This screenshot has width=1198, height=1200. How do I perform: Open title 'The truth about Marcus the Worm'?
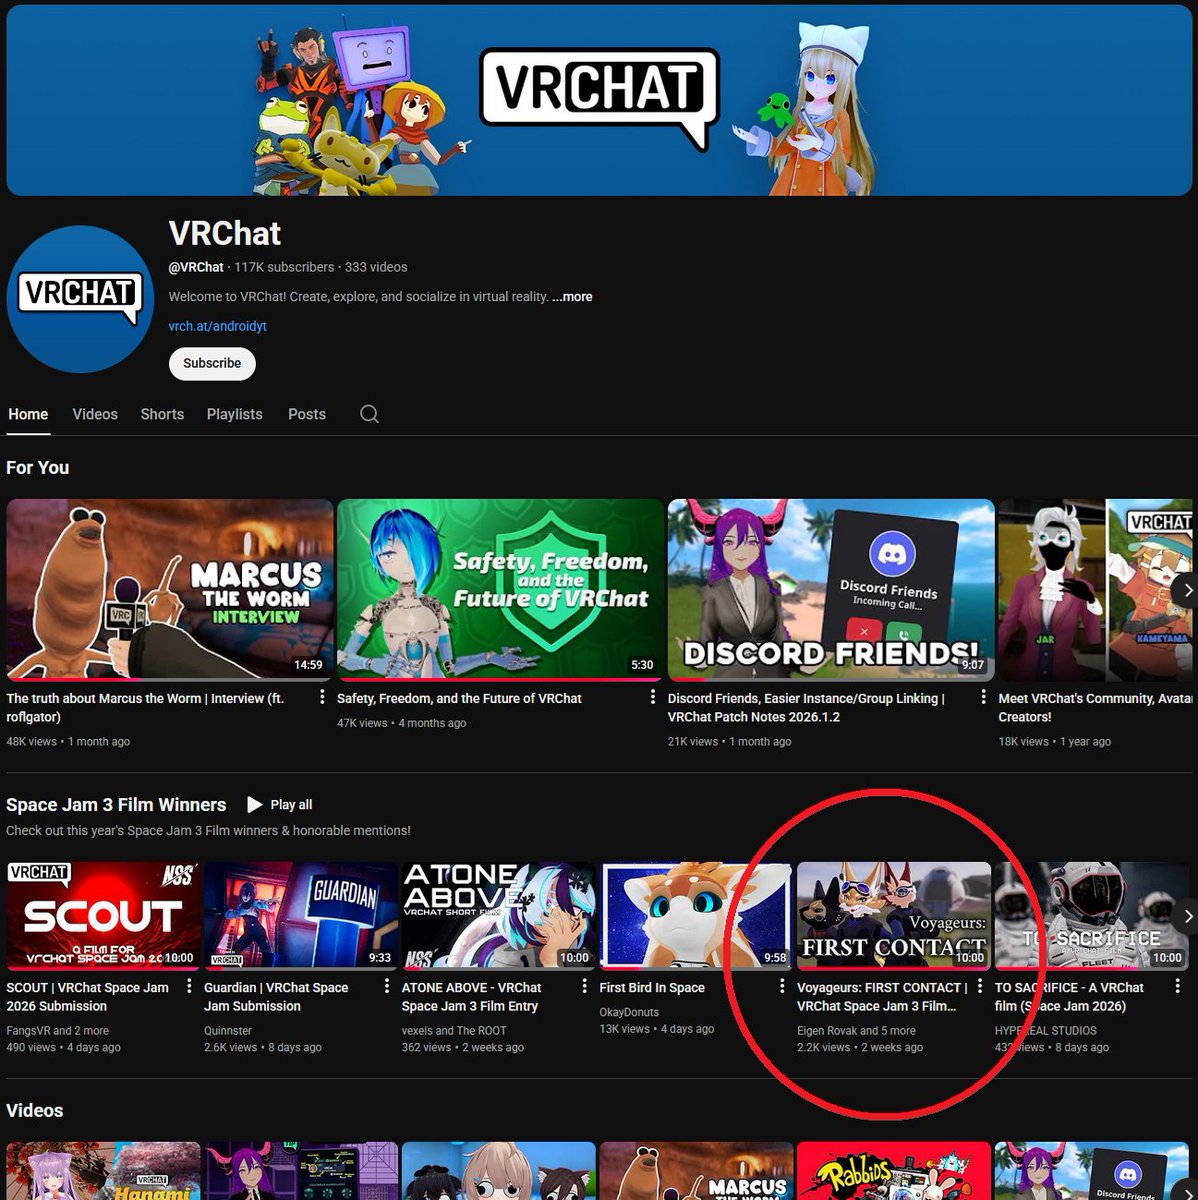tap(145, 707)
